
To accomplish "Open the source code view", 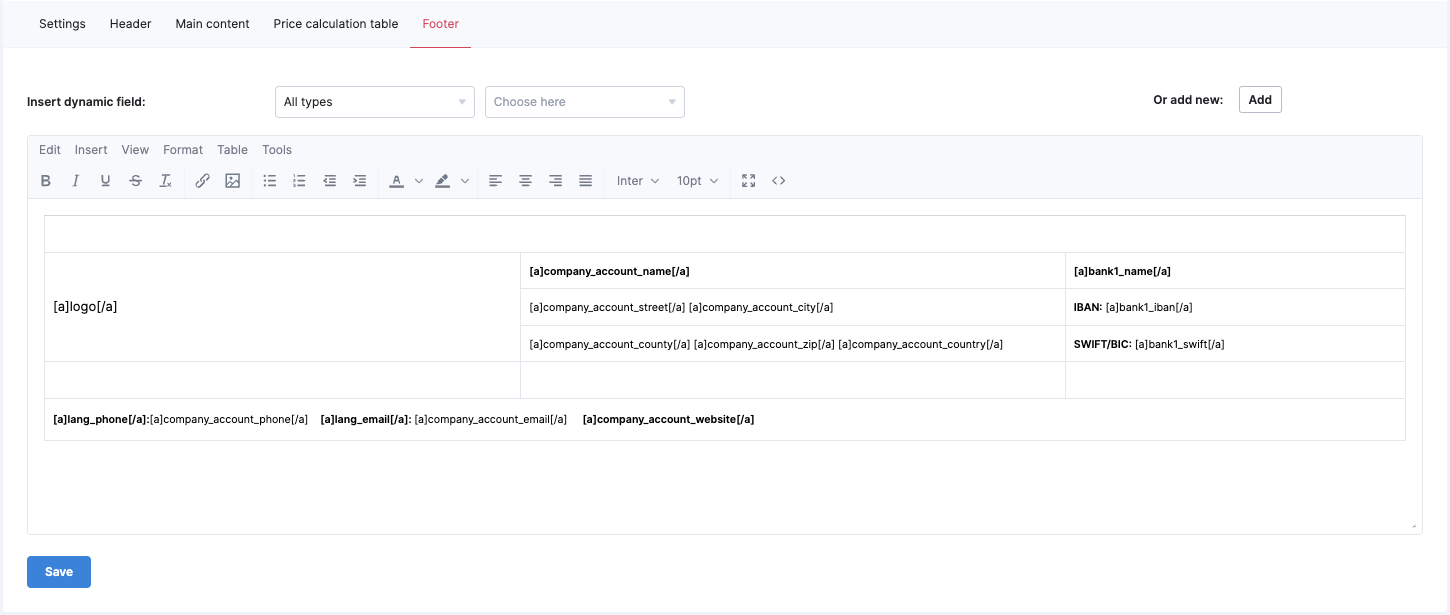I will [779, 181].
